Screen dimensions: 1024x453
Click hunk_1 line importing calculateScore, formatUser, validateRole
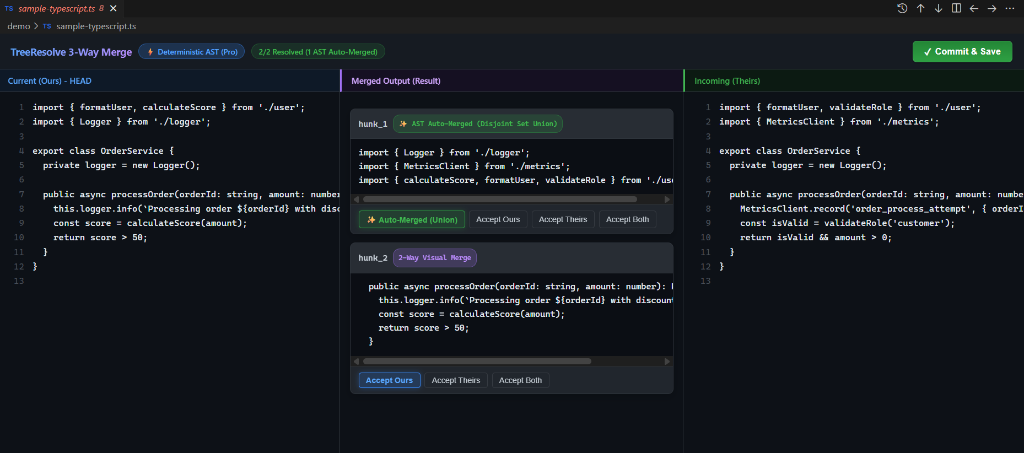pos(516,180)
